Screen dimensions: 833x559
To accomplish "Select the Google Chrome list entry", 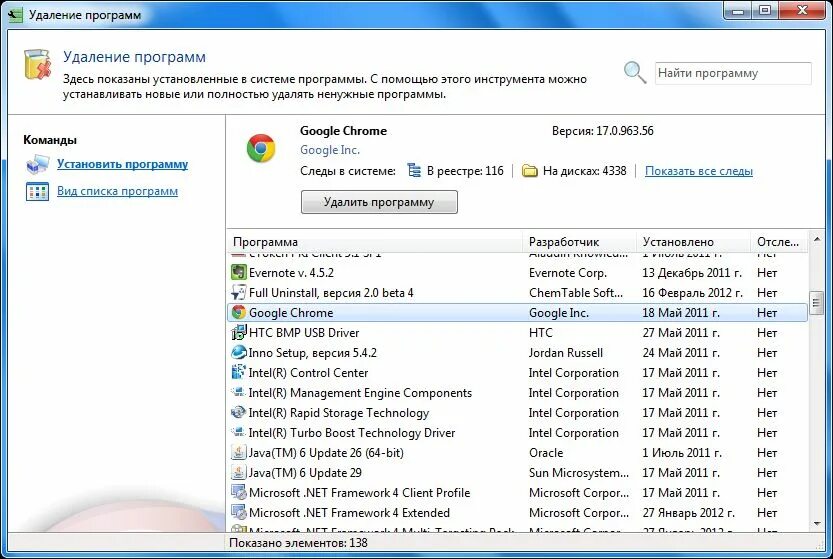I will pyautogui.click(x=517, y=312).
